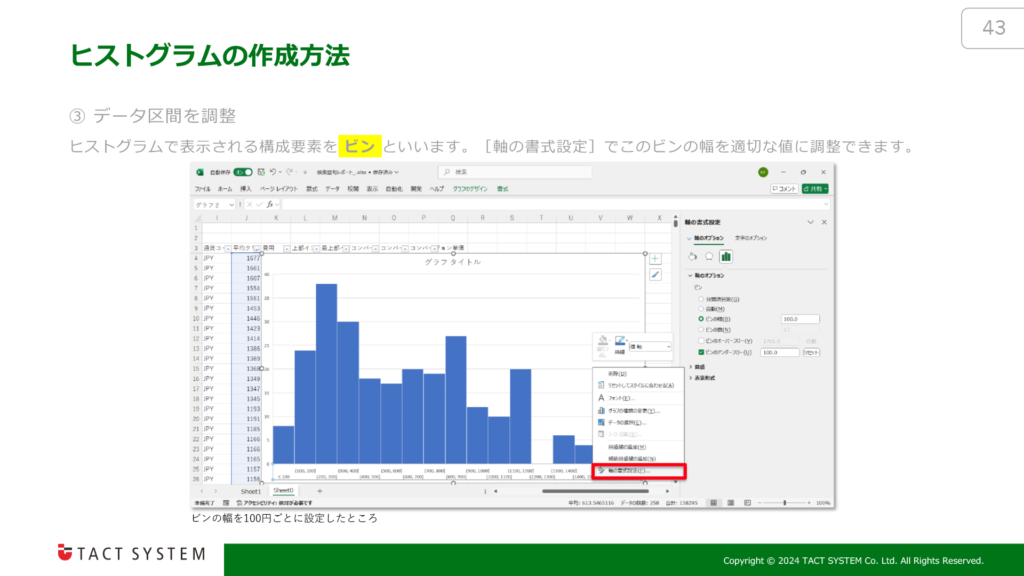Click the Excel search box

pos(515,172)
